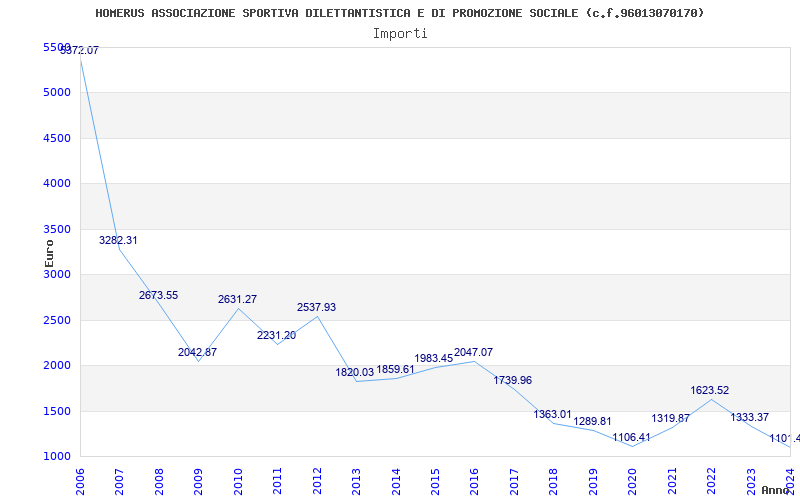Click the 2022 year axis label
Image resolution: width=800 pixels, height=500 pixels.
(711, 482)
